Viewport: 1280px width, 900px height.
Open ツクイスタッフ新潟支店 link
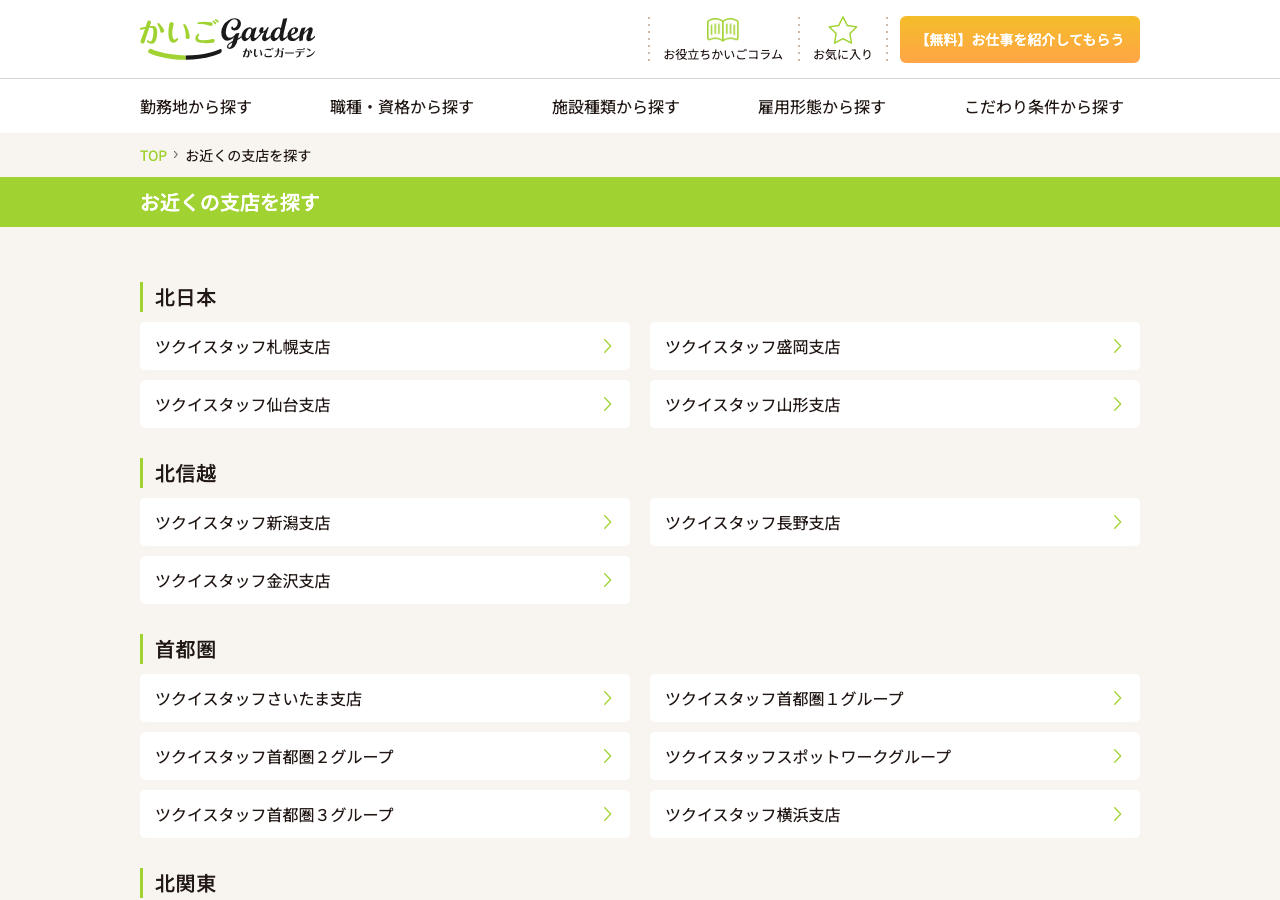(385, 522)
